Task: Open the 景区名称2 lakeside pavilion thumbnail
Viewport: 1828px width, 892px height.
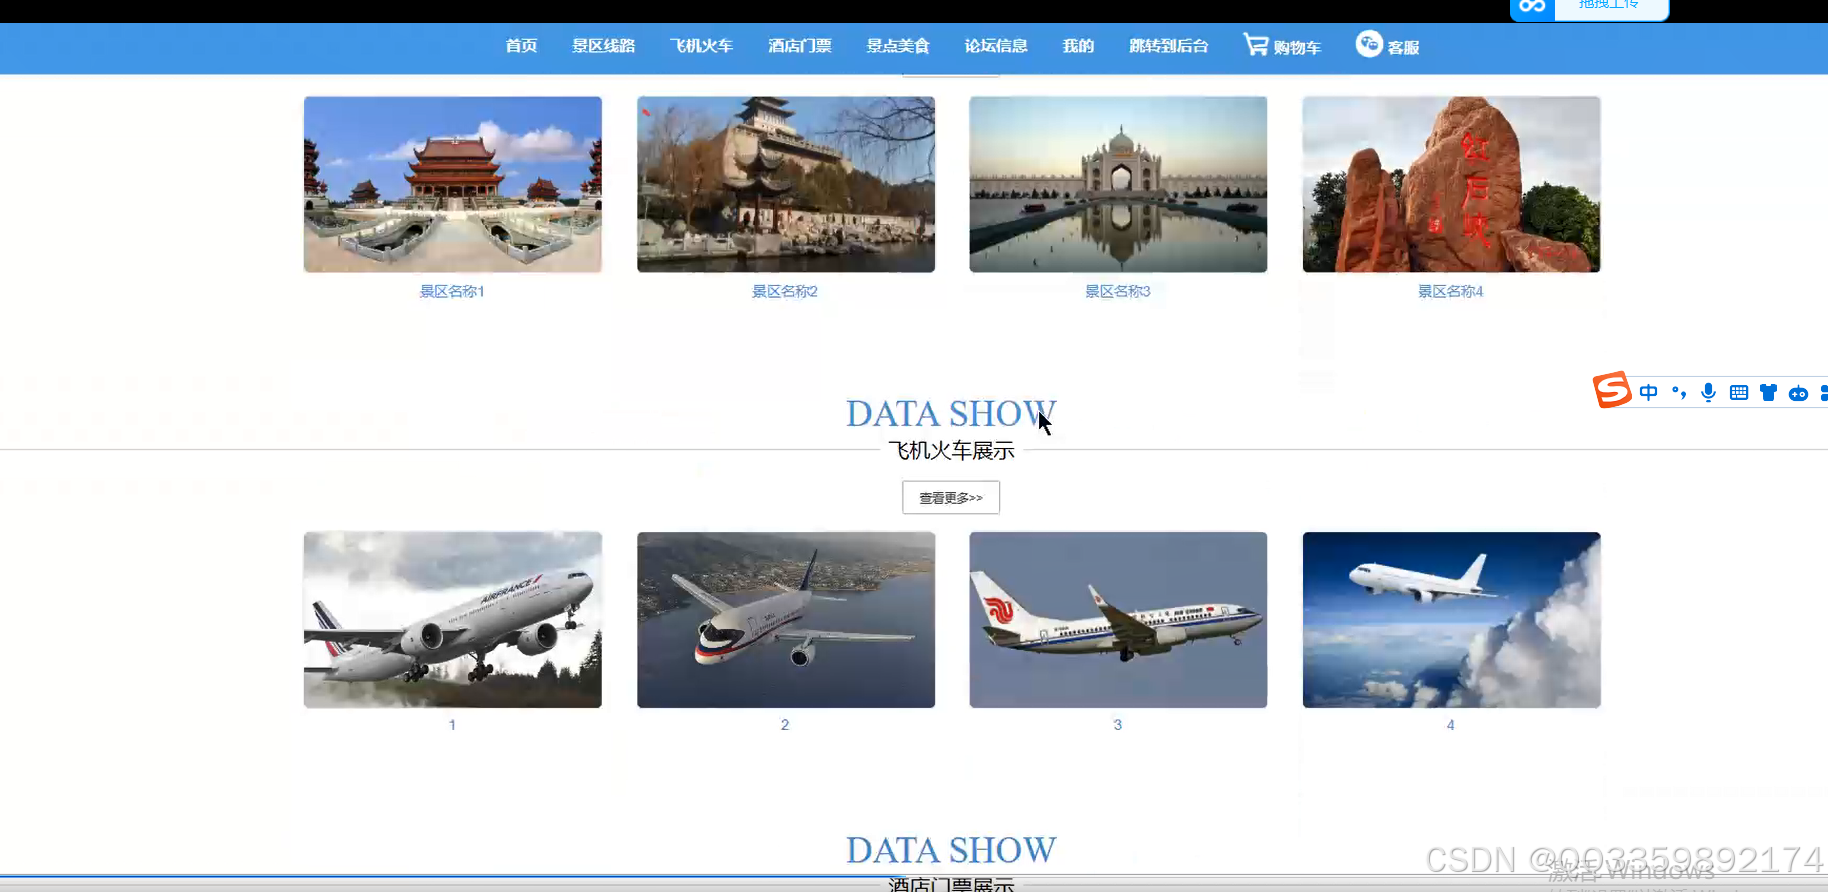Action: [x=786, y=184]
